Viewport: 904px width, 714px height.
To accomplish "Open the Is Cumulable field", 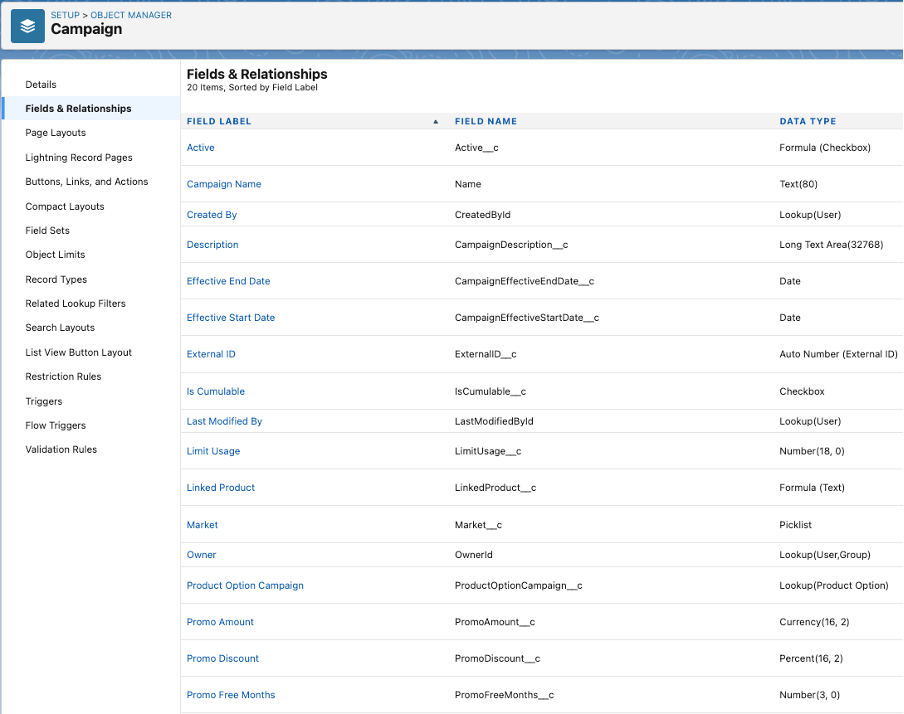I will (216, 391).
